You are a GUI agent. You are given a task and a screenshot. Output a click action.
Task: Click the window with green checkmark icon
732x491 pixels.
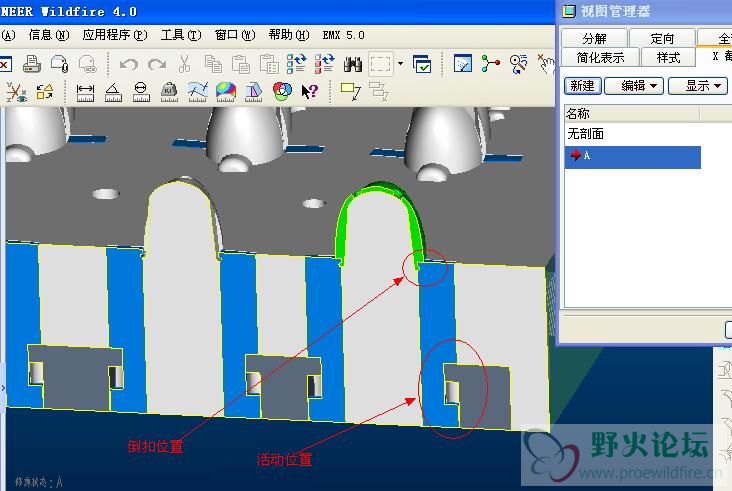click(422, 64)
